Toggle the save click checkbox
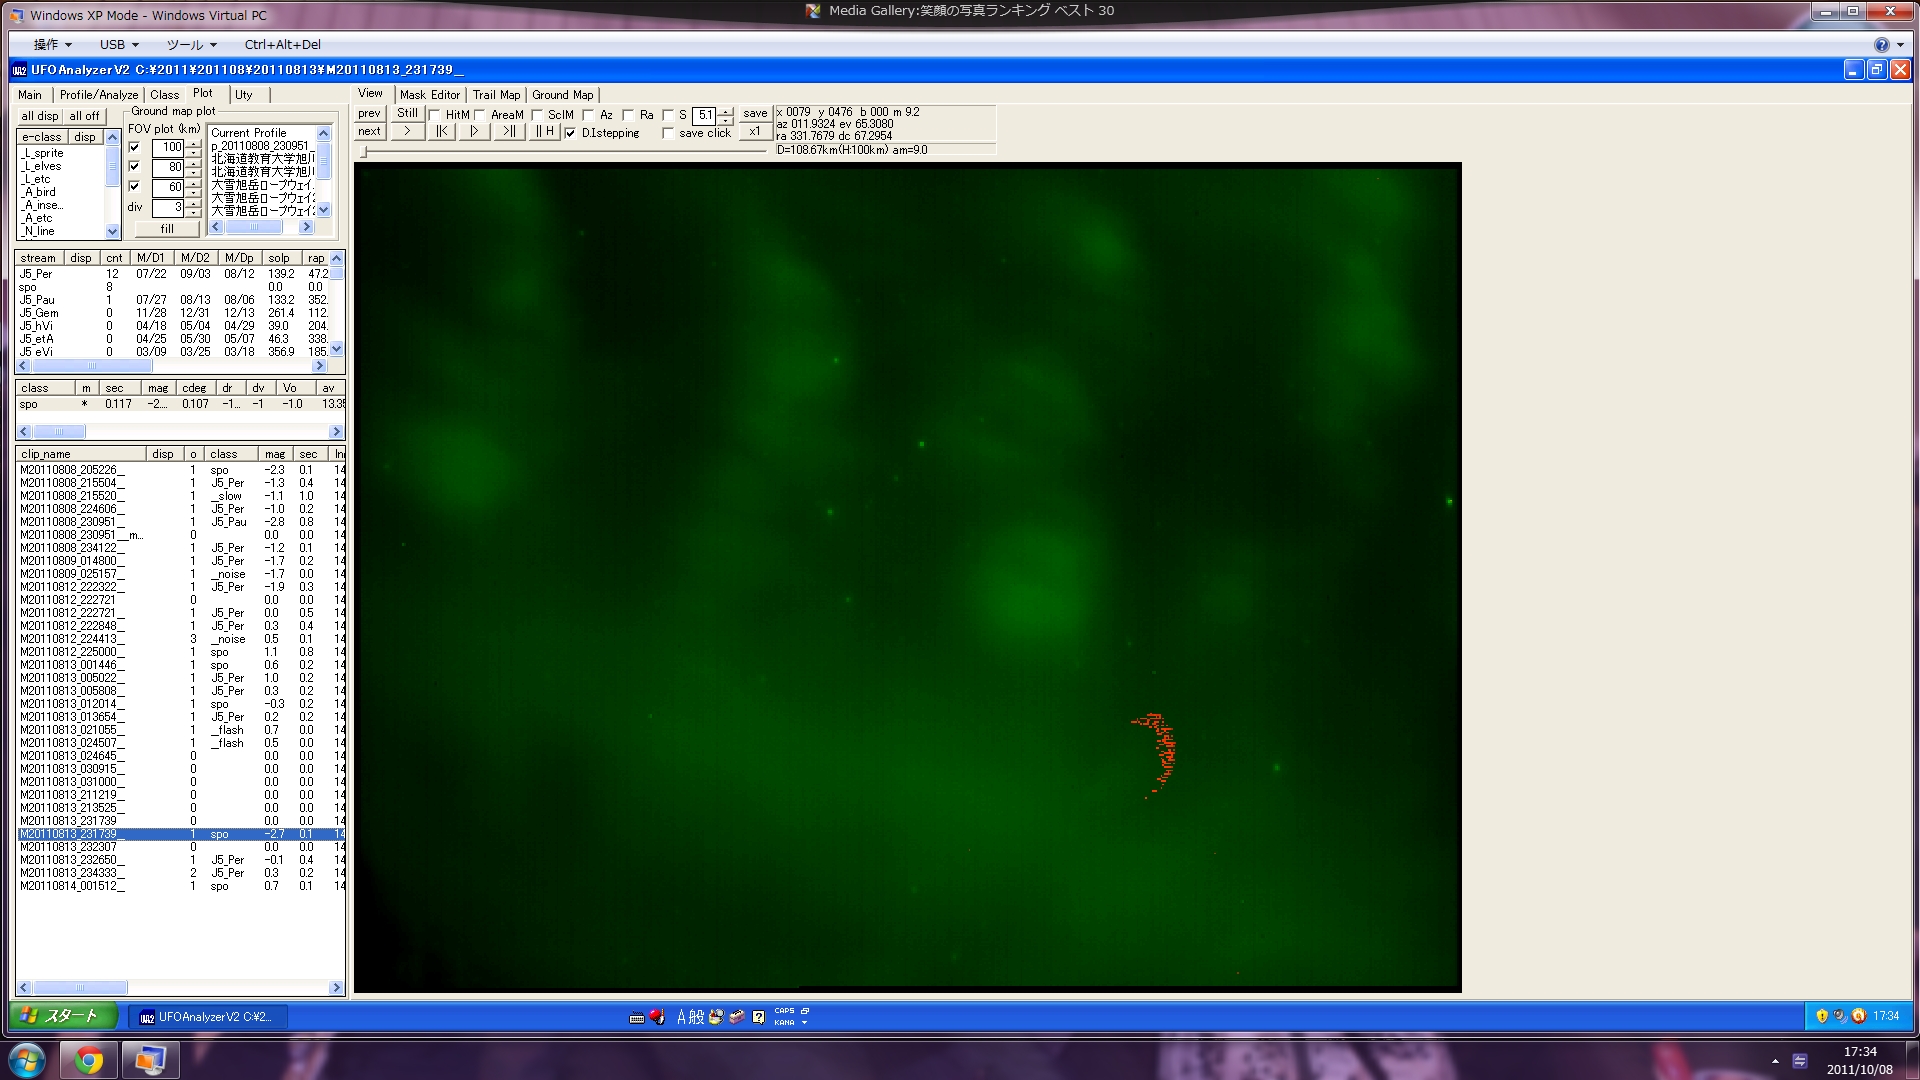 click(x=668, y=133)
